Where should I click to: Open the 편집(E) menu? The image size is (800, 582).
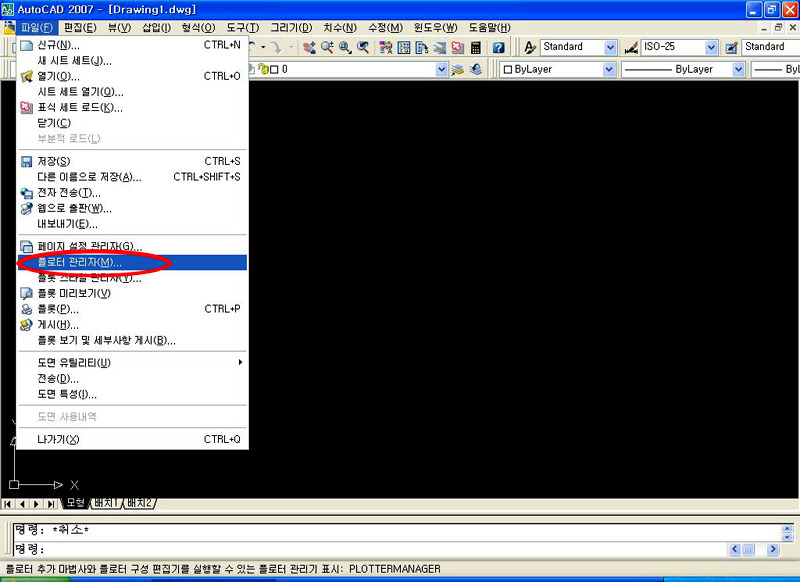80,28
